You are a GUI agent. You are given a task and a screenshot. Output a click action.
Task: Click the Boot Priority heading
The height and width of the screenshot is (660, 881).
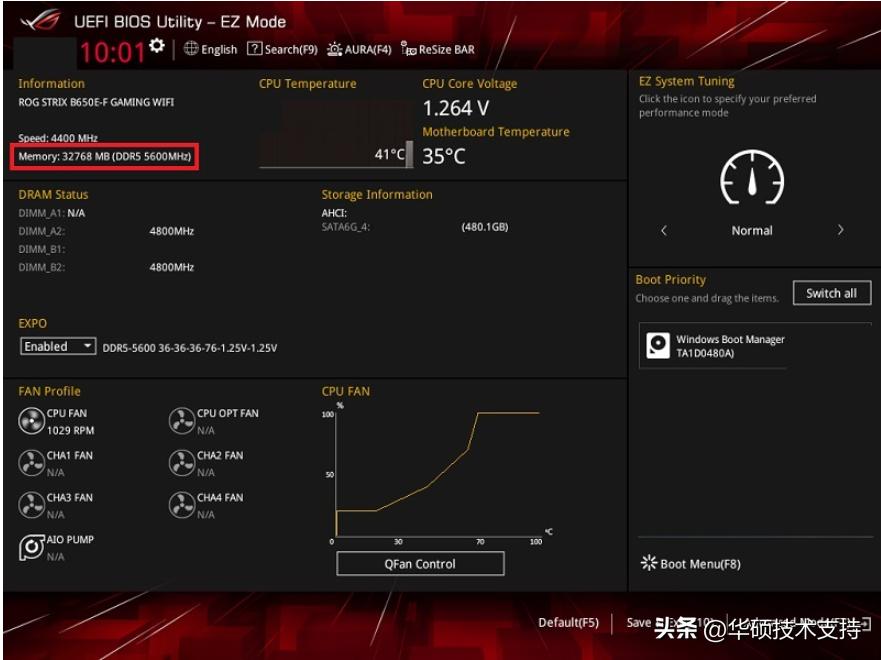[x=671, y=280]
